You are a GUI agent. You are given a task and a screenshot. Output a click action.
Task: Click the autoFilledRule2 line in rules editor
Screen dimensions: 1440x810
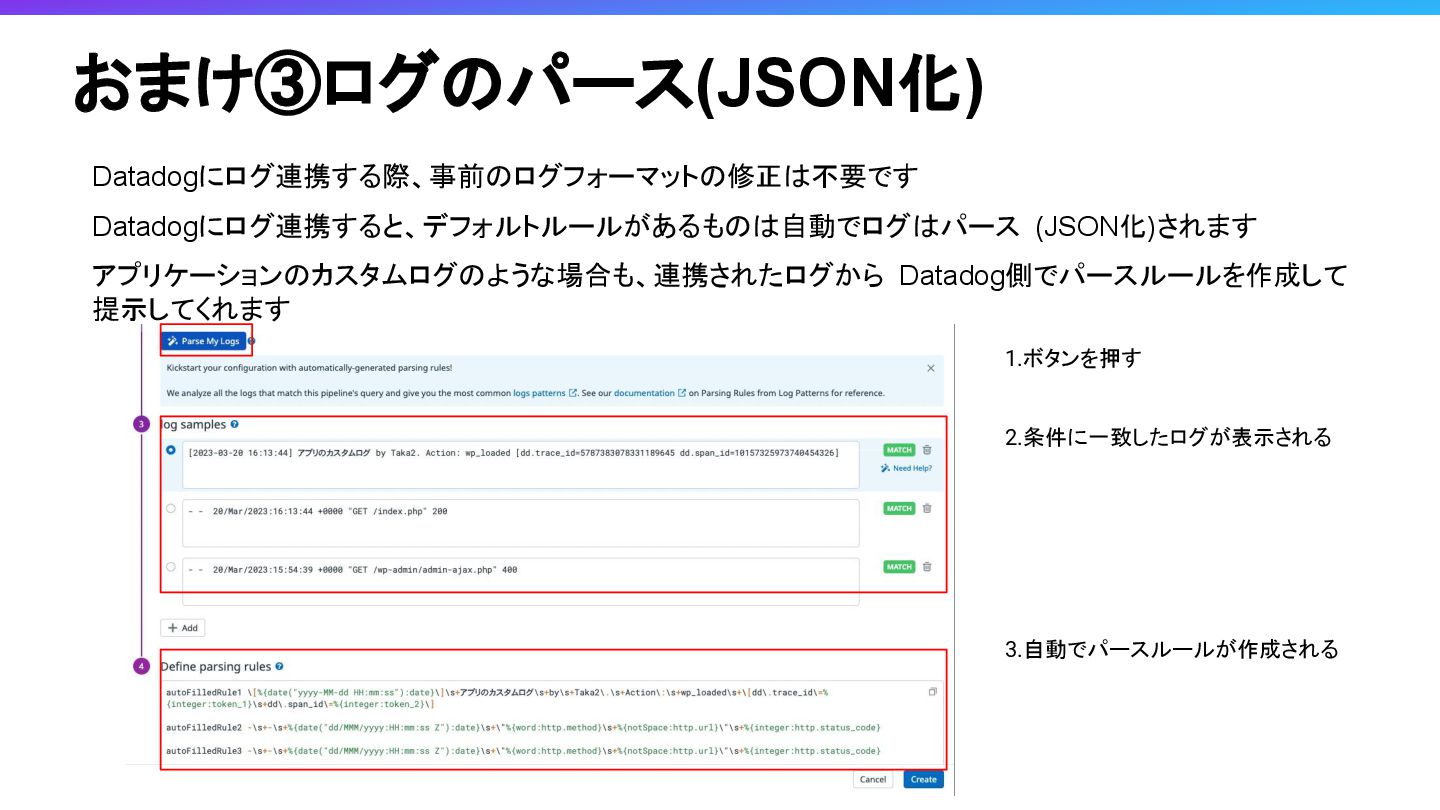click(x=523, y=727)
